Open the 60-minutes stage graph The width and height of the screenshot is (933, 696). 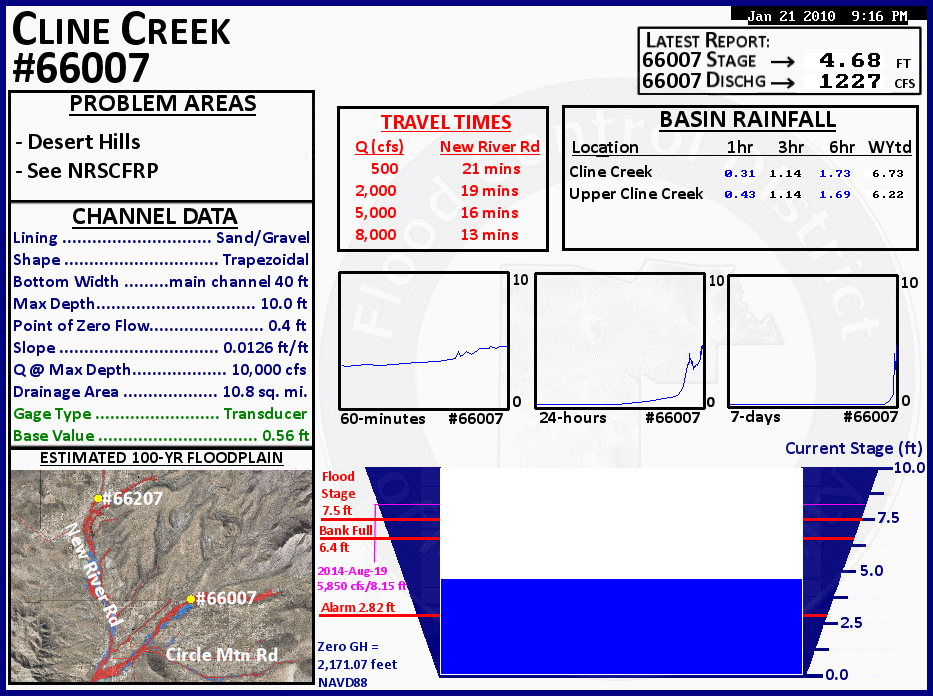tap(424, 339)
